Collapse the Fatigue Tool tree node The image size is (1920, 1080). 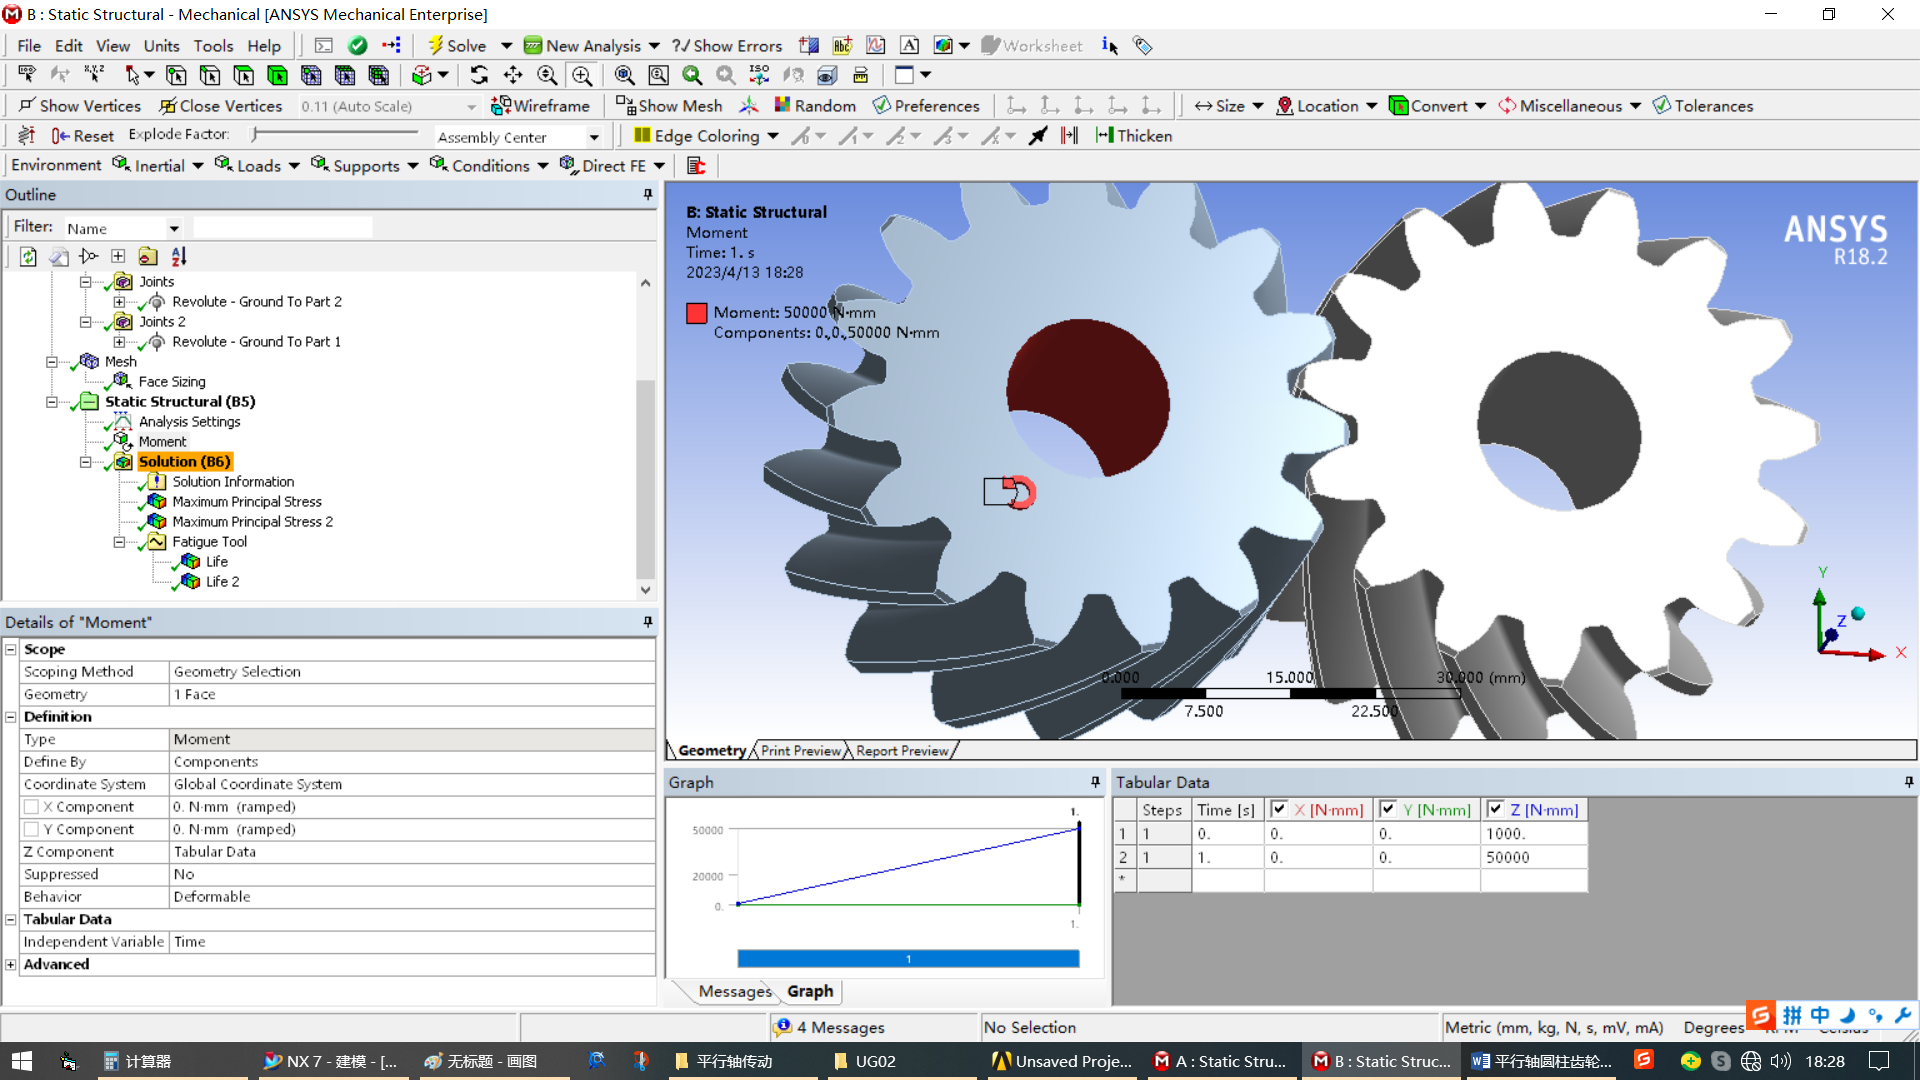point(119,541)
